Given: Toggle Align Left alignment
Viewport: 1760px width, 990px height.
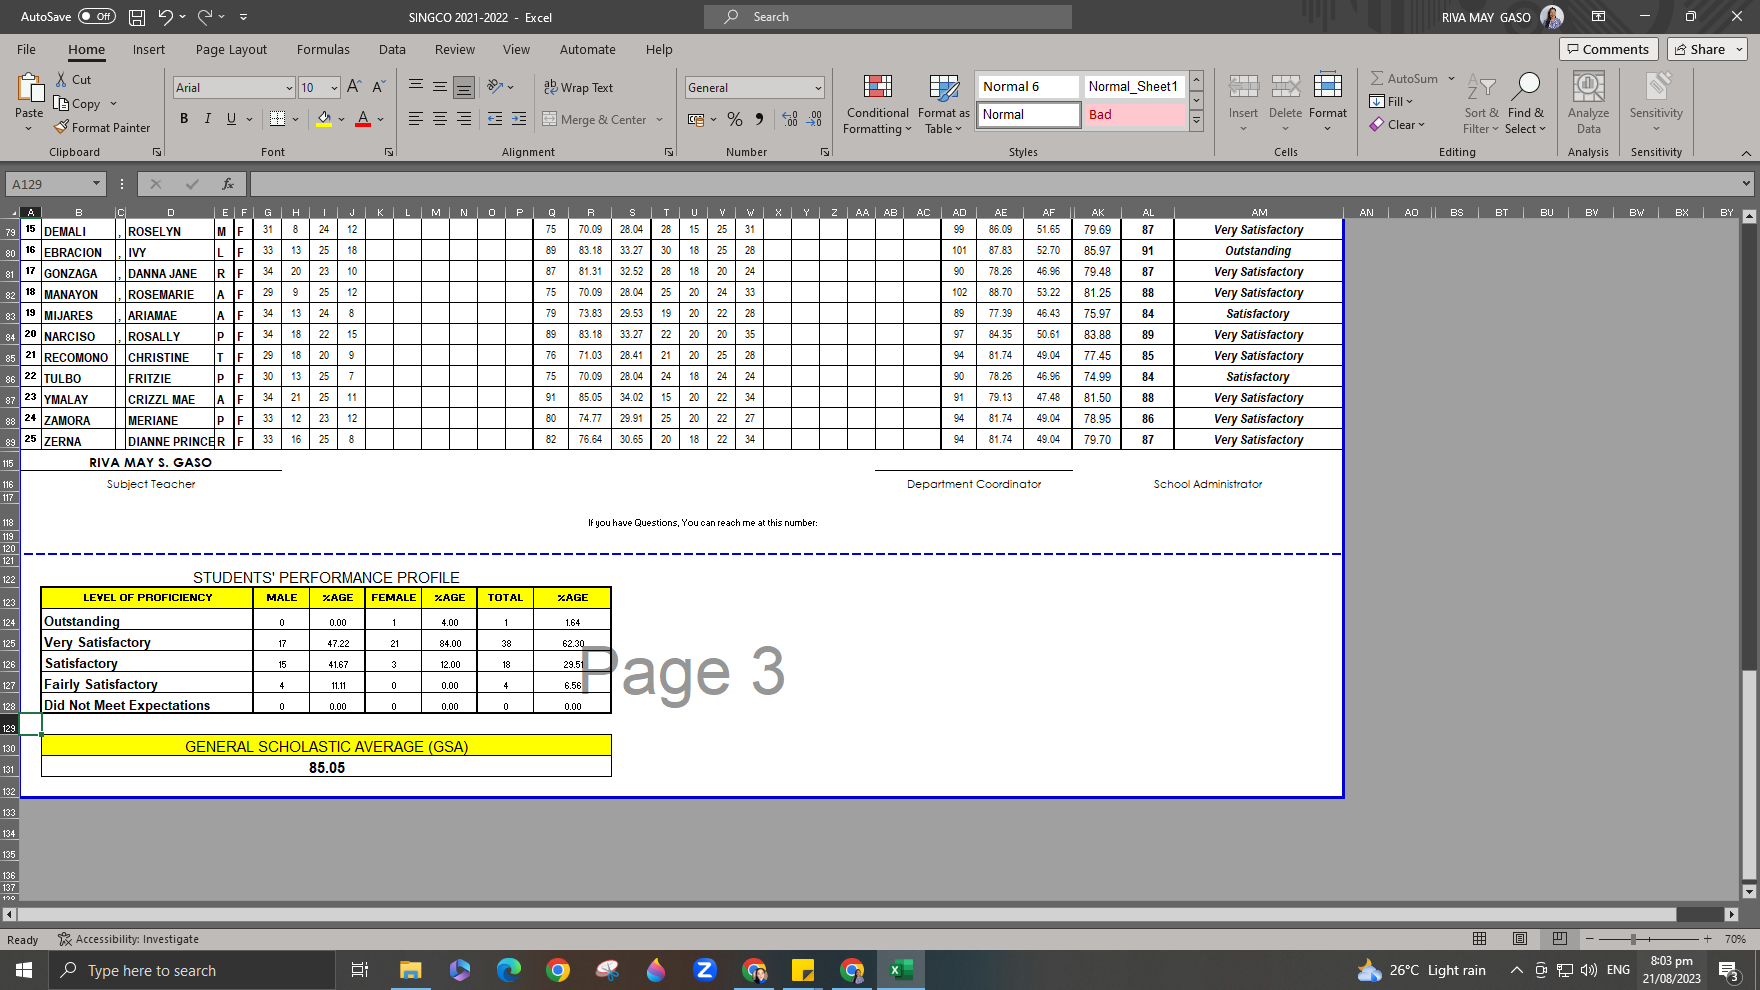Looking at the screenshot, I should pyautogui.click(x=416, y=119).
